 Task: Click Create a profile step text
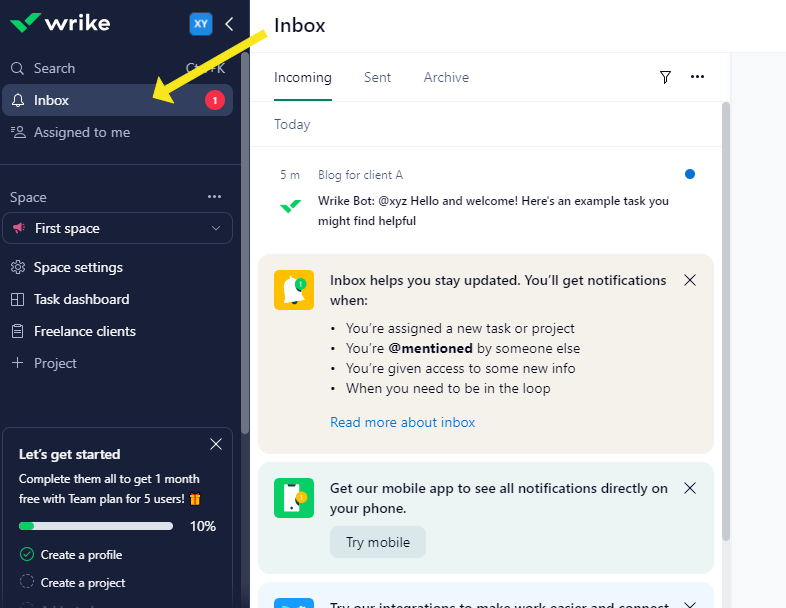81,555
